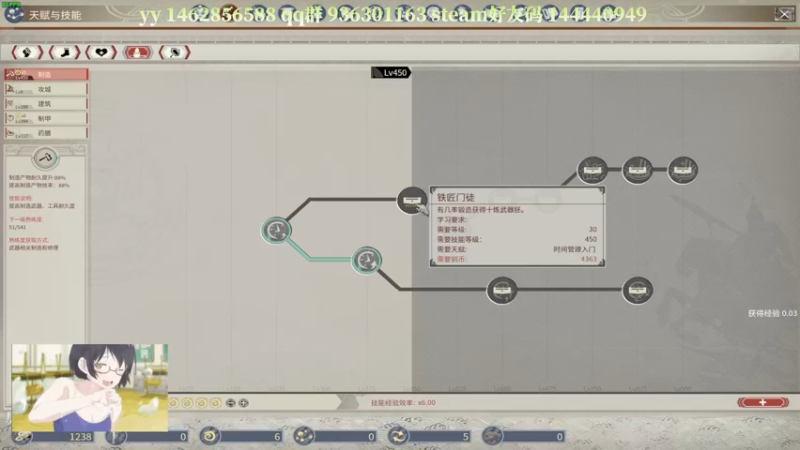
Task: Click the 天赋与技能 title icon
Action: coord(14,14)
